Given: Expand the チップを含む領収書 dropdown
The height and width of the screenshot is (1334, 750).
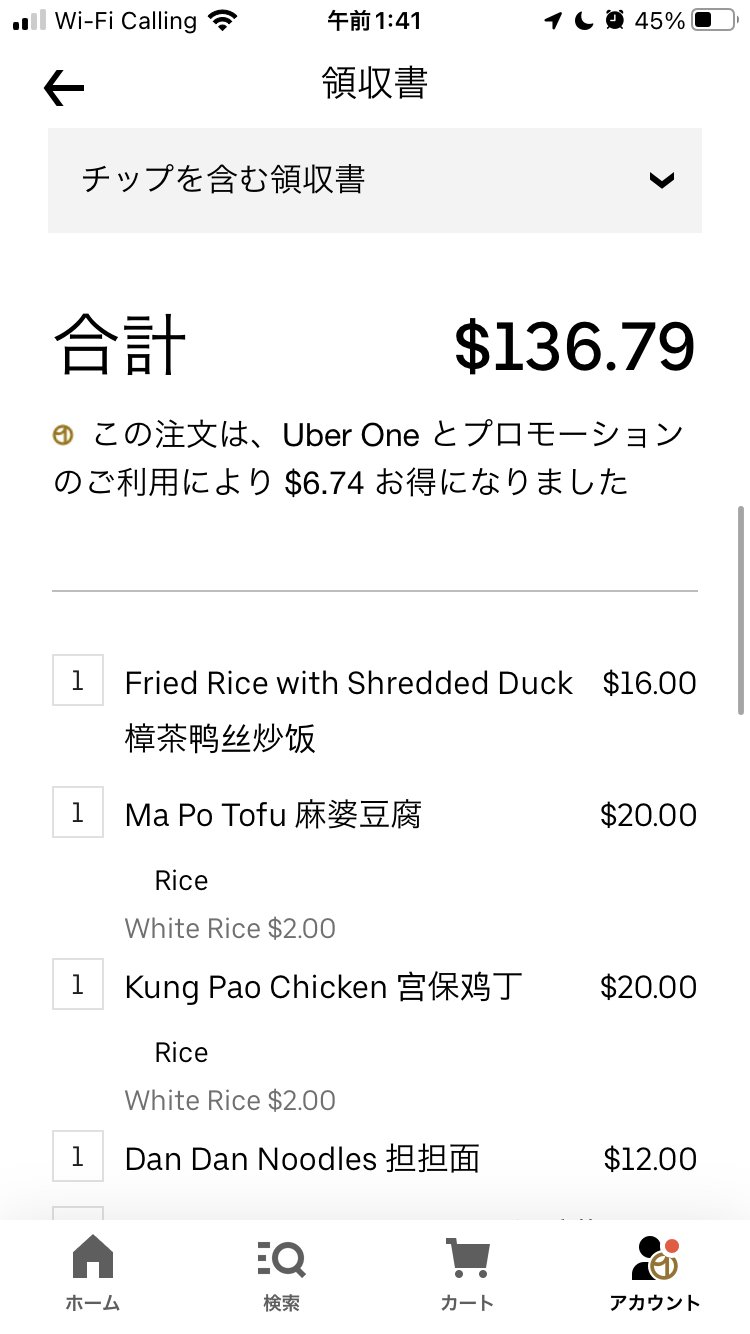Looking at the screenshot, I should pos(375,181).
